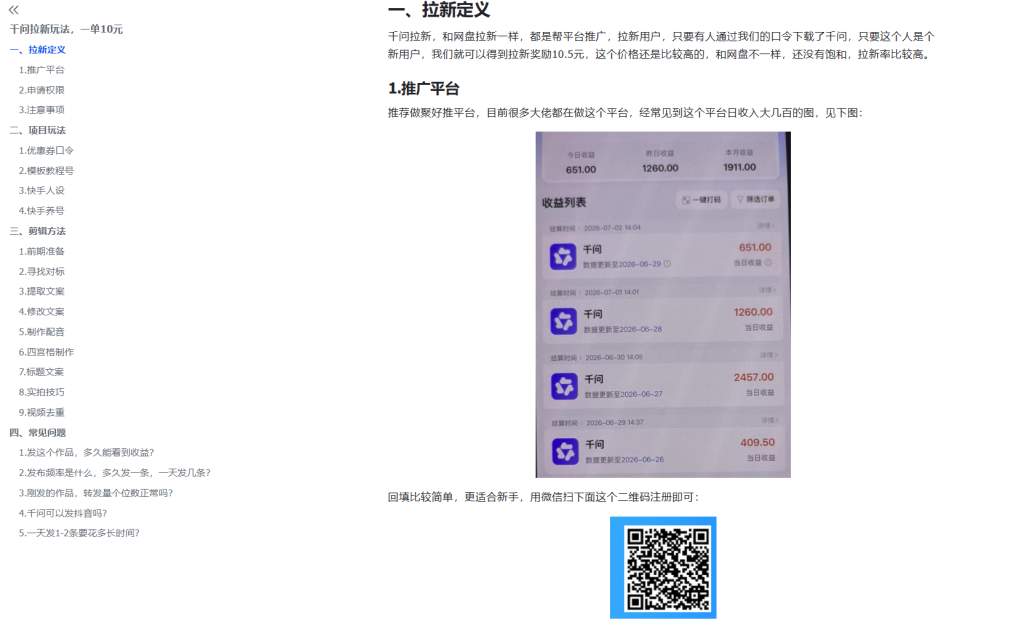1024x631 pixels.
Task: Click 详情 link on the 409.50 record
Action: pyautogui.click(x=769, y=420)
